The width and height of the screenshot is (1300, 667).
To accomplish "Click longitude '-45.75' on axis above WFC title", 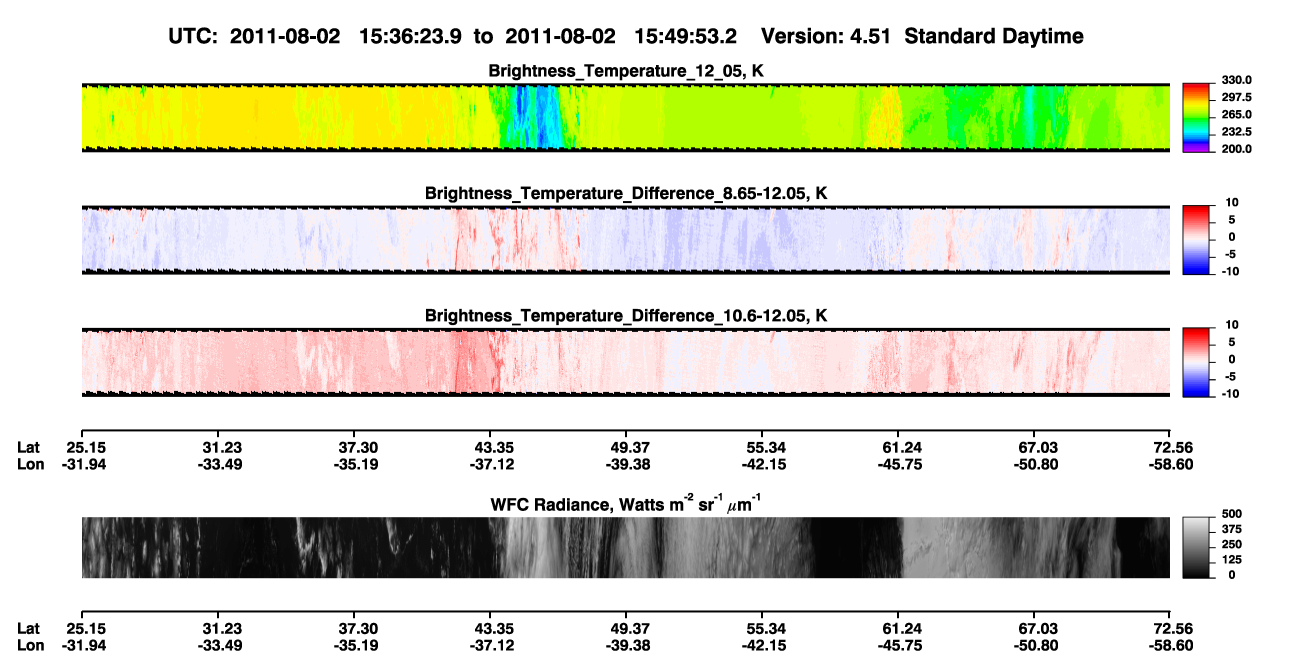I will tap(898, 464).
